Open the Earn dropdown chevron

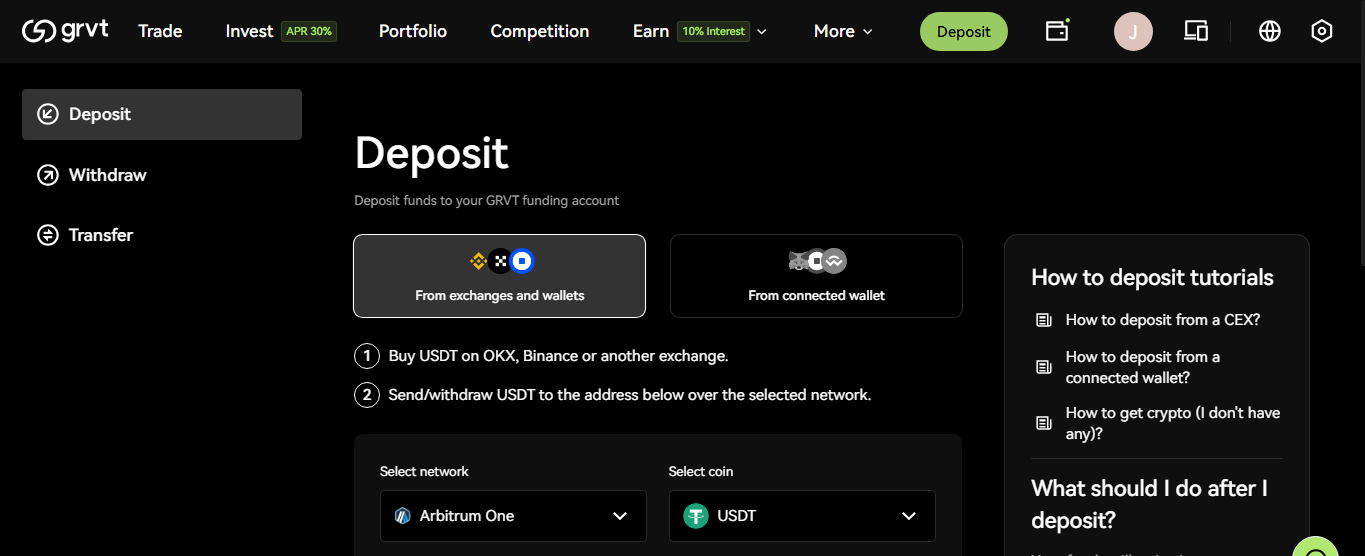pos(762,32)
